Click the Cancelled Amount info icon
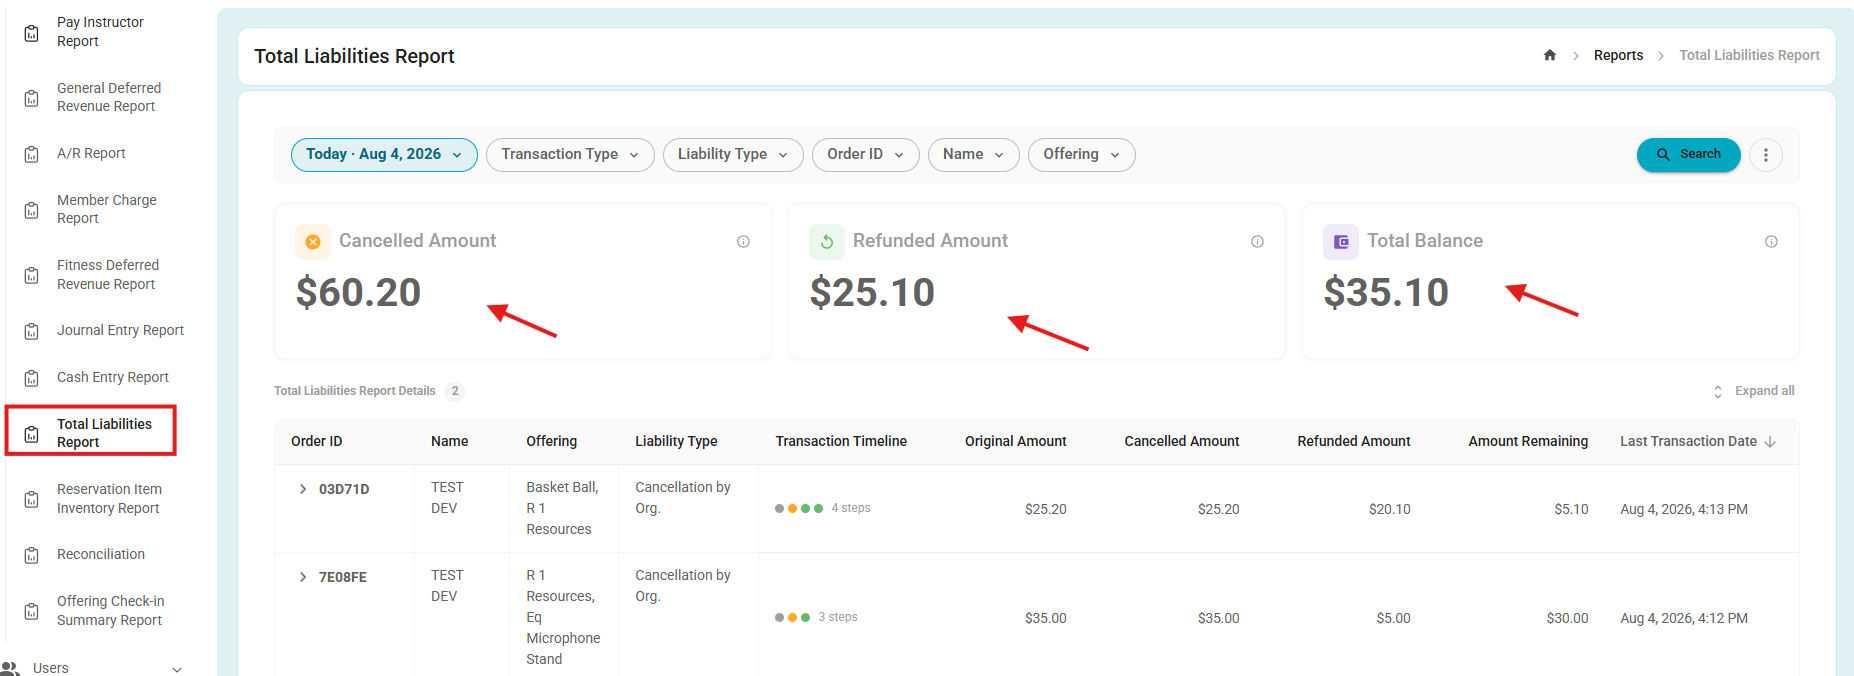The width and height of the screenshot is (1854, 676). [x=743, y=242]
